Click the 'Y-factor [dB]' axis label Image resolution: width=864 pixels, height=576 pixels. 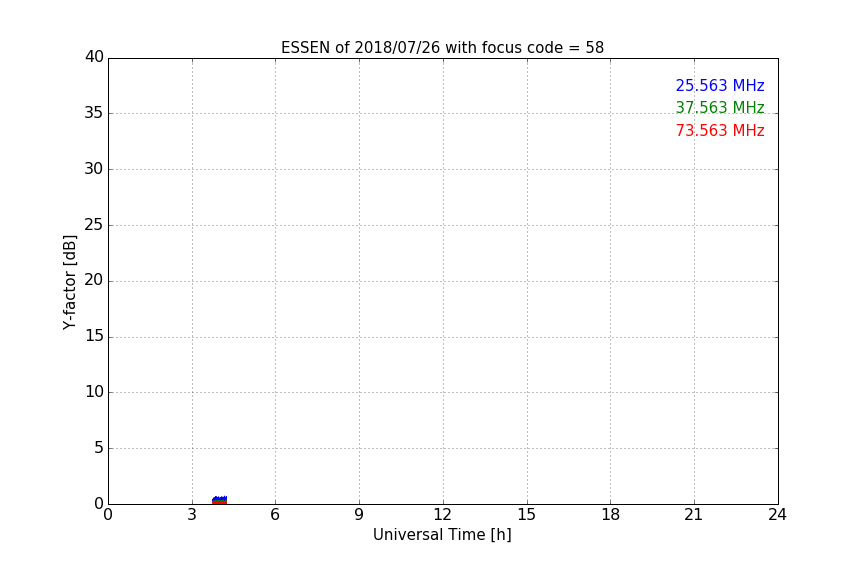point(69,282)
